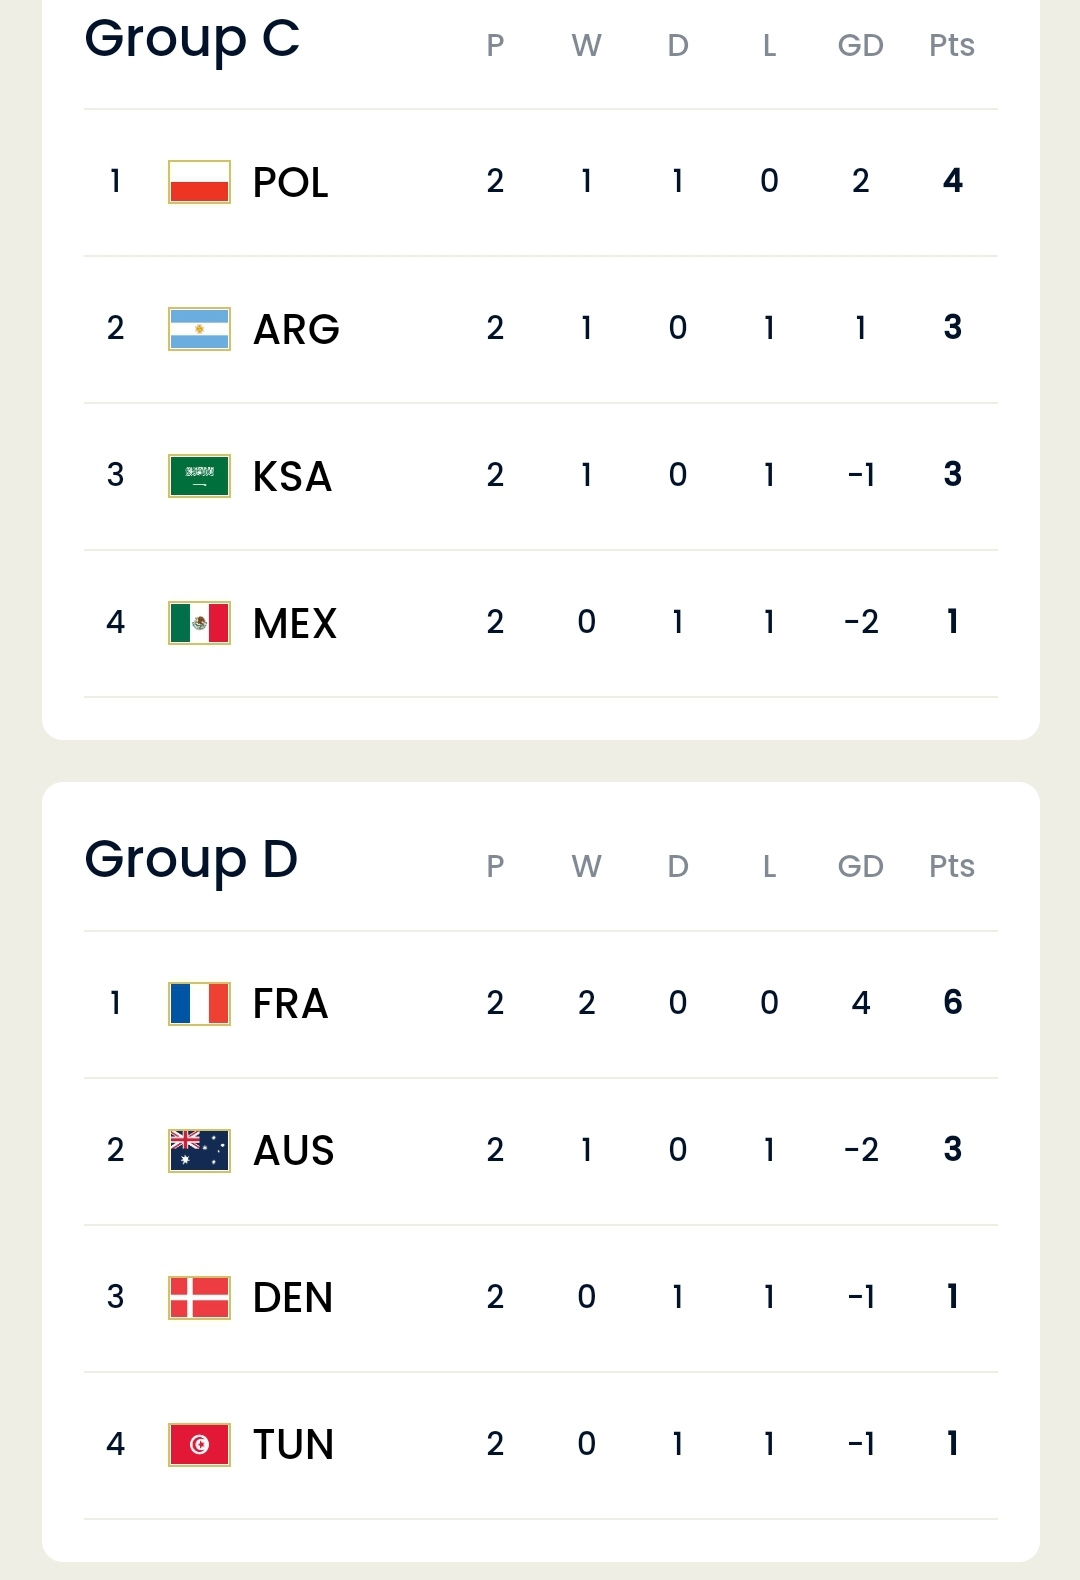Click Poland's points value of 4
This screenshot has height=1580, width=1080.
click(952, 181)
